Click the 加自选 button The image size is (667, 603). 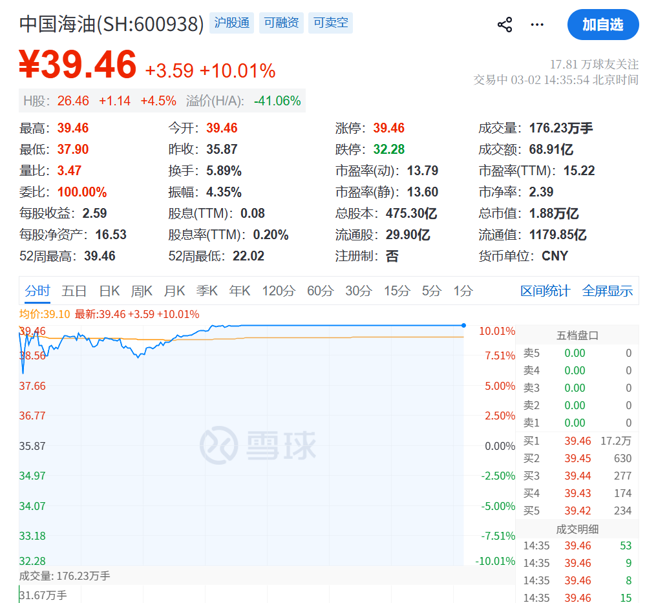point(602,24)
